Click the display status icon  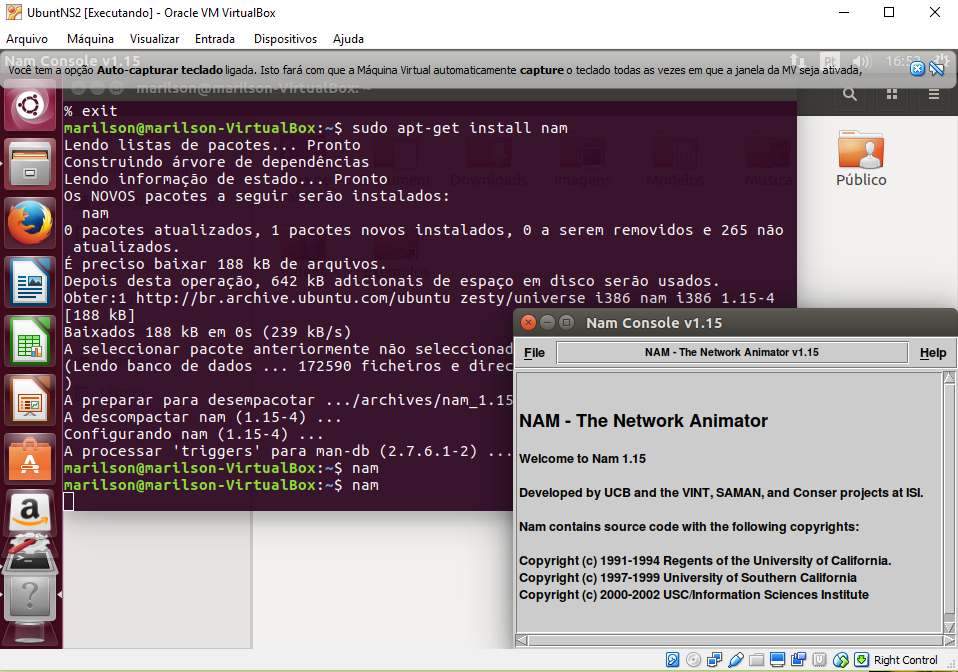(x=777, y=660)
